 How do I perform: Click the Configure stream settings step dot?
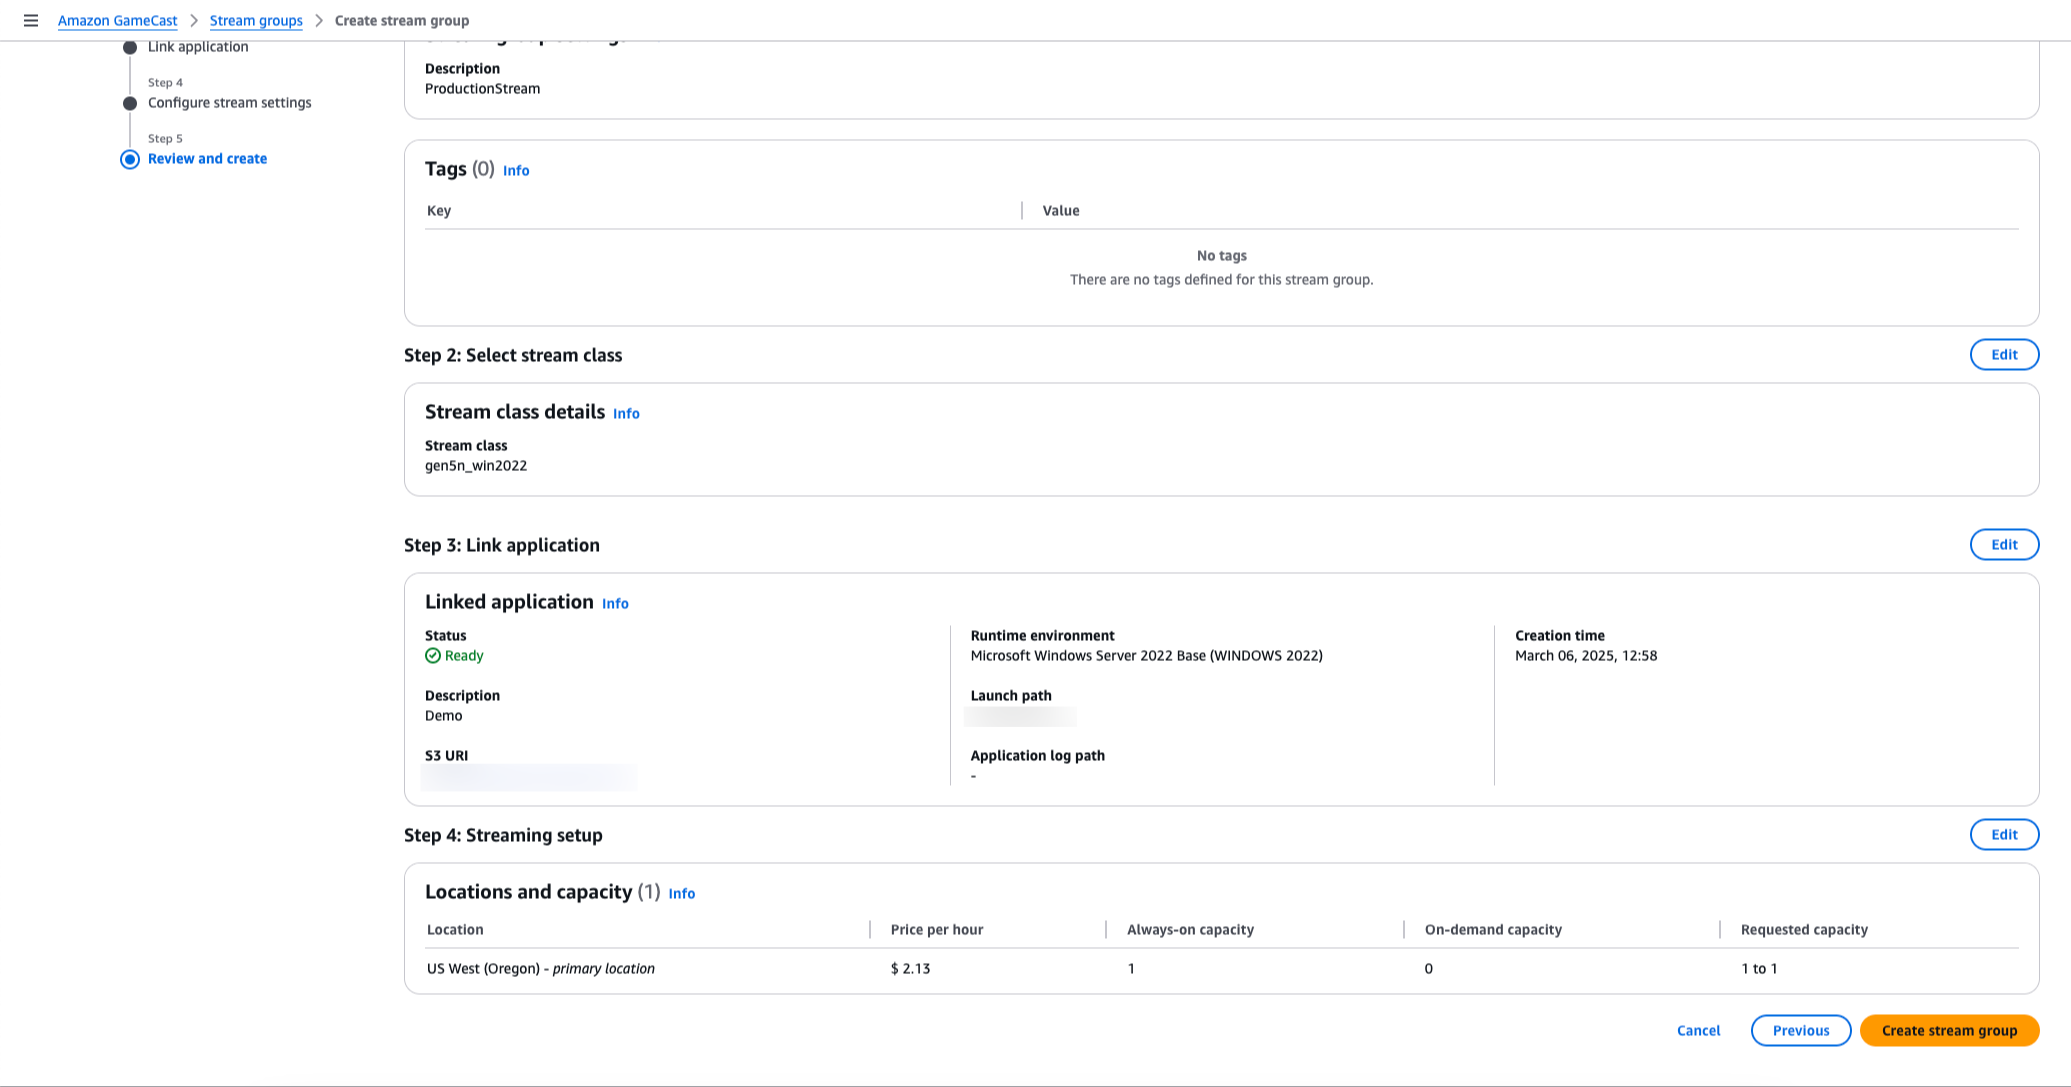[130, 103]
